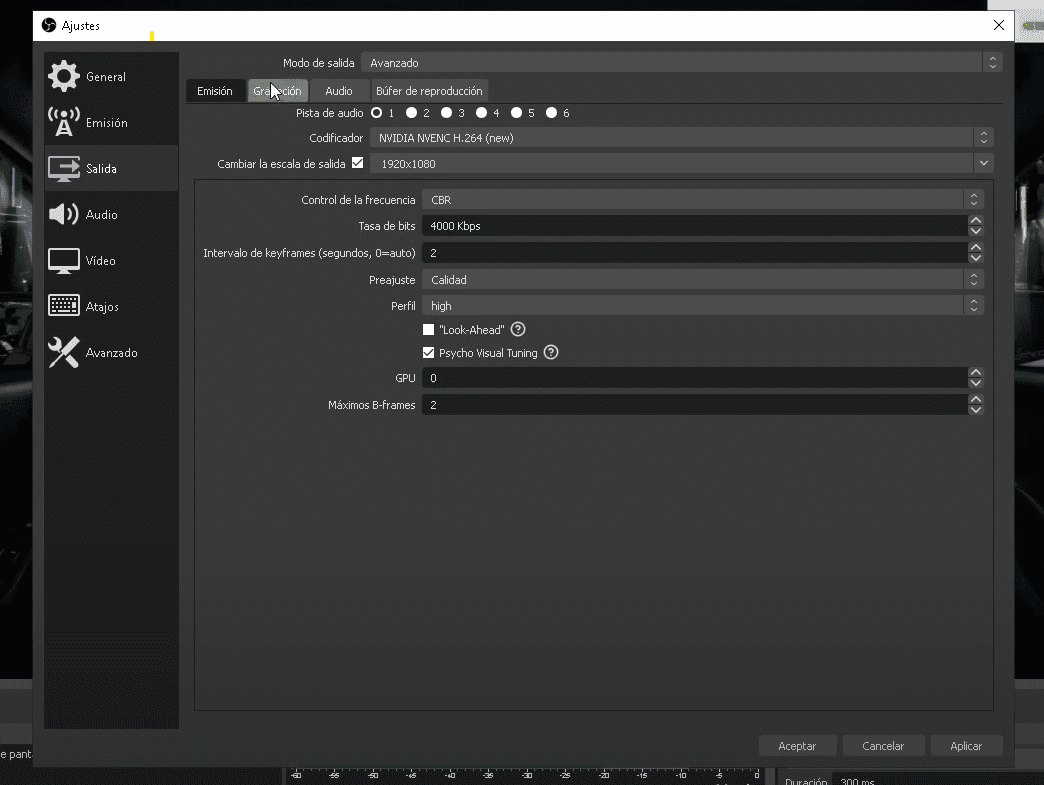Select the Atajos keyboard icon

click(x=64, y=307)
